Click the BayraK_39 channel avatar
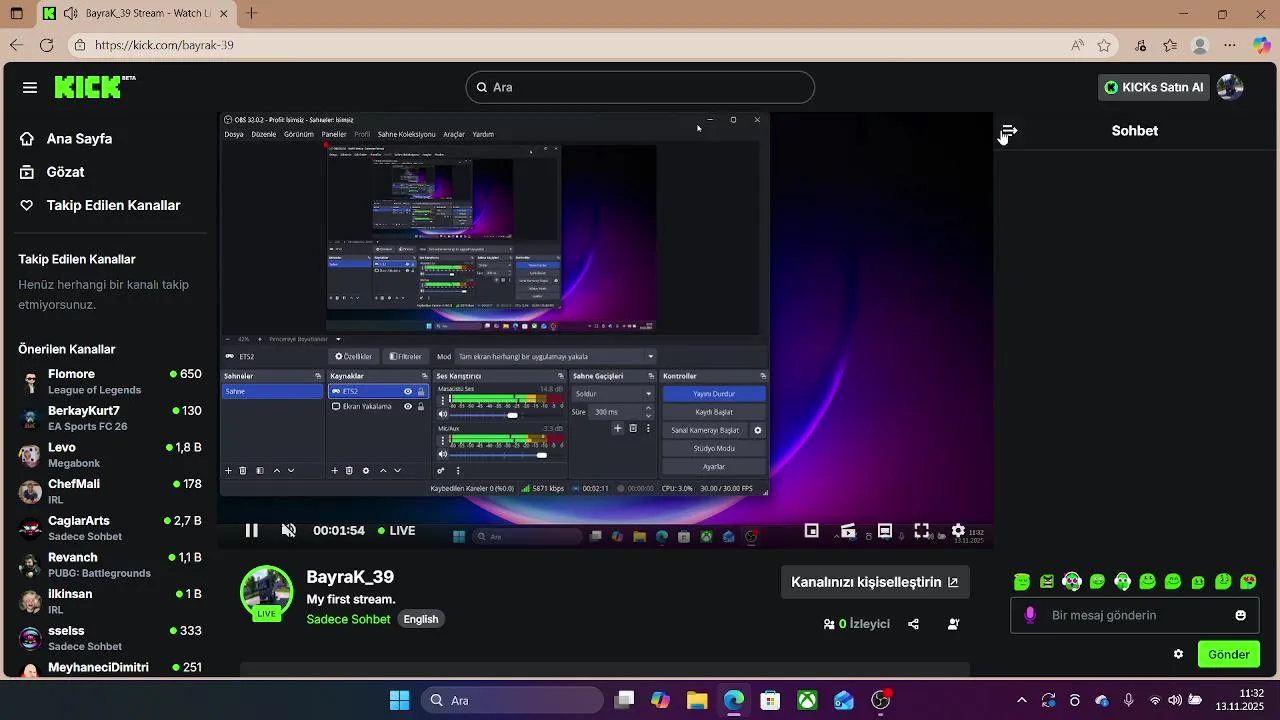Viewport: 1280px width, 720px height. pos(266,590)
